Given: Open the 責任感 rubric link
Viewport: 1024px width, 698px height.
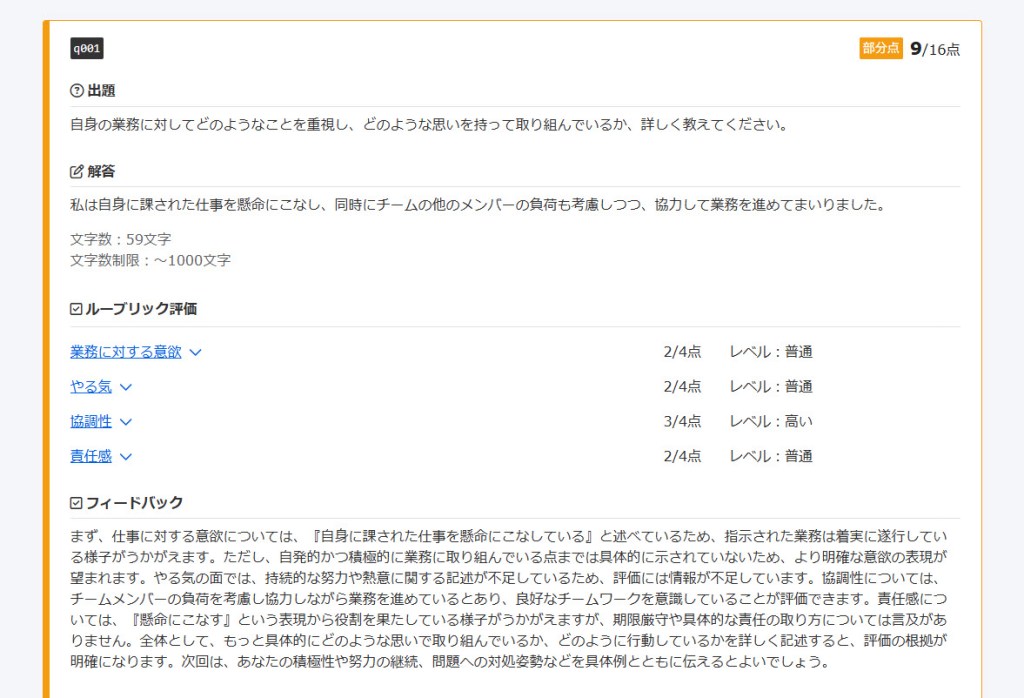Looking at the screenshot, I should [91, 457].
